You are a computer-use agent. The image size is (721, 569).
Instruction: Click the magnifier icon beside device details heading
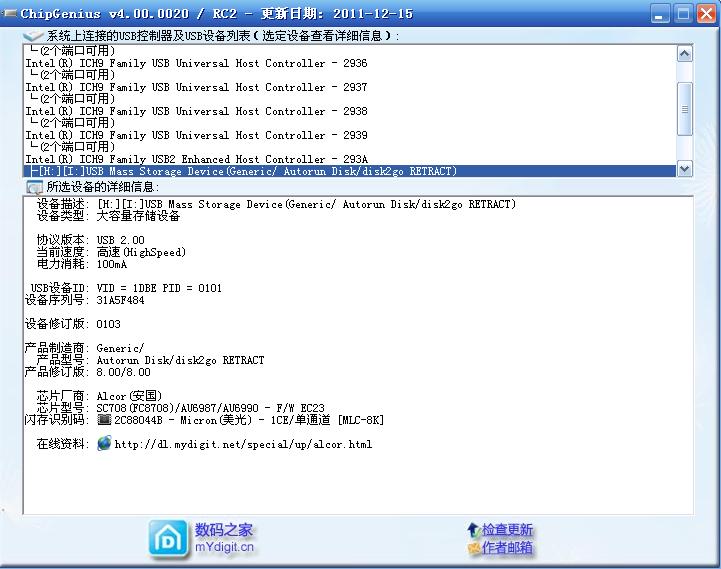34,187
